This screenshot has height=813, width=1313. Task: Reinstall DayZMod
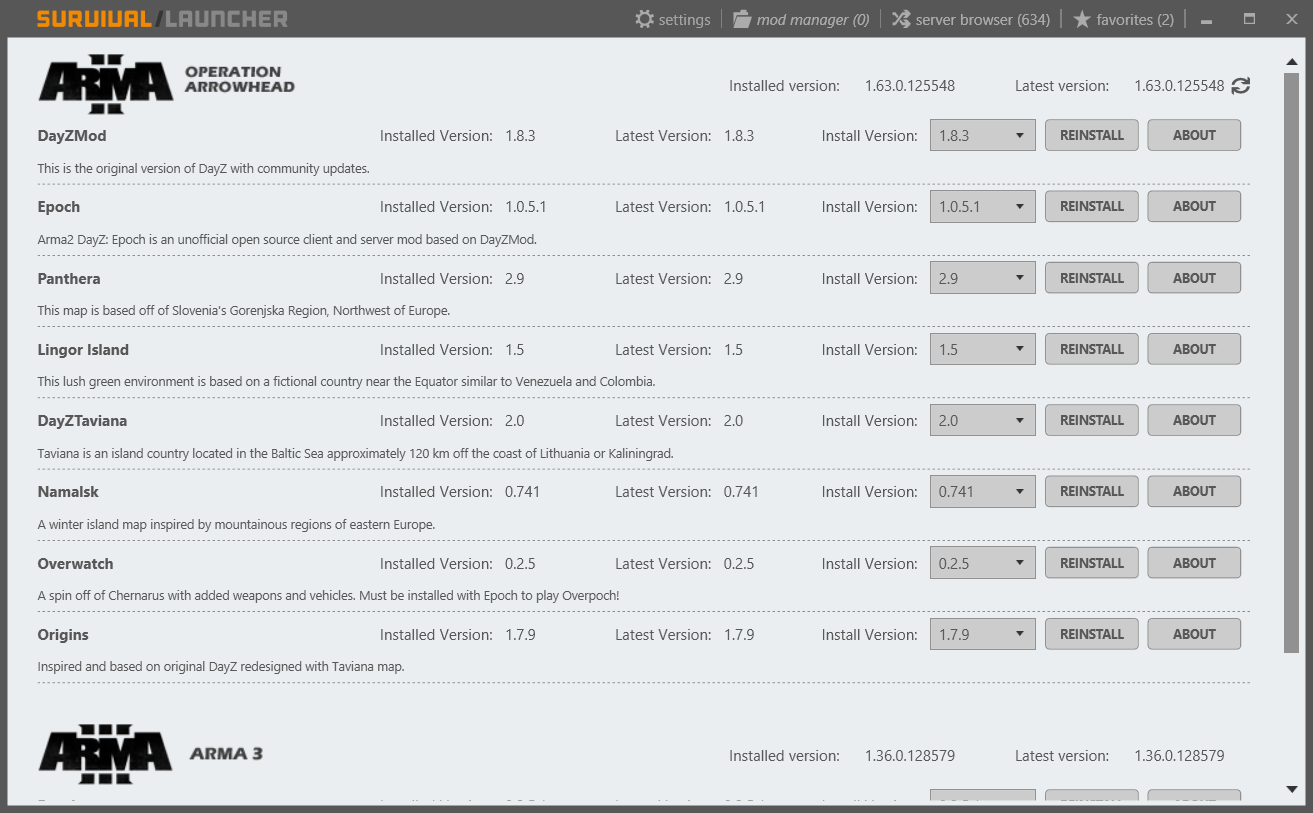pyautogui.click(x=1092, y=135)
